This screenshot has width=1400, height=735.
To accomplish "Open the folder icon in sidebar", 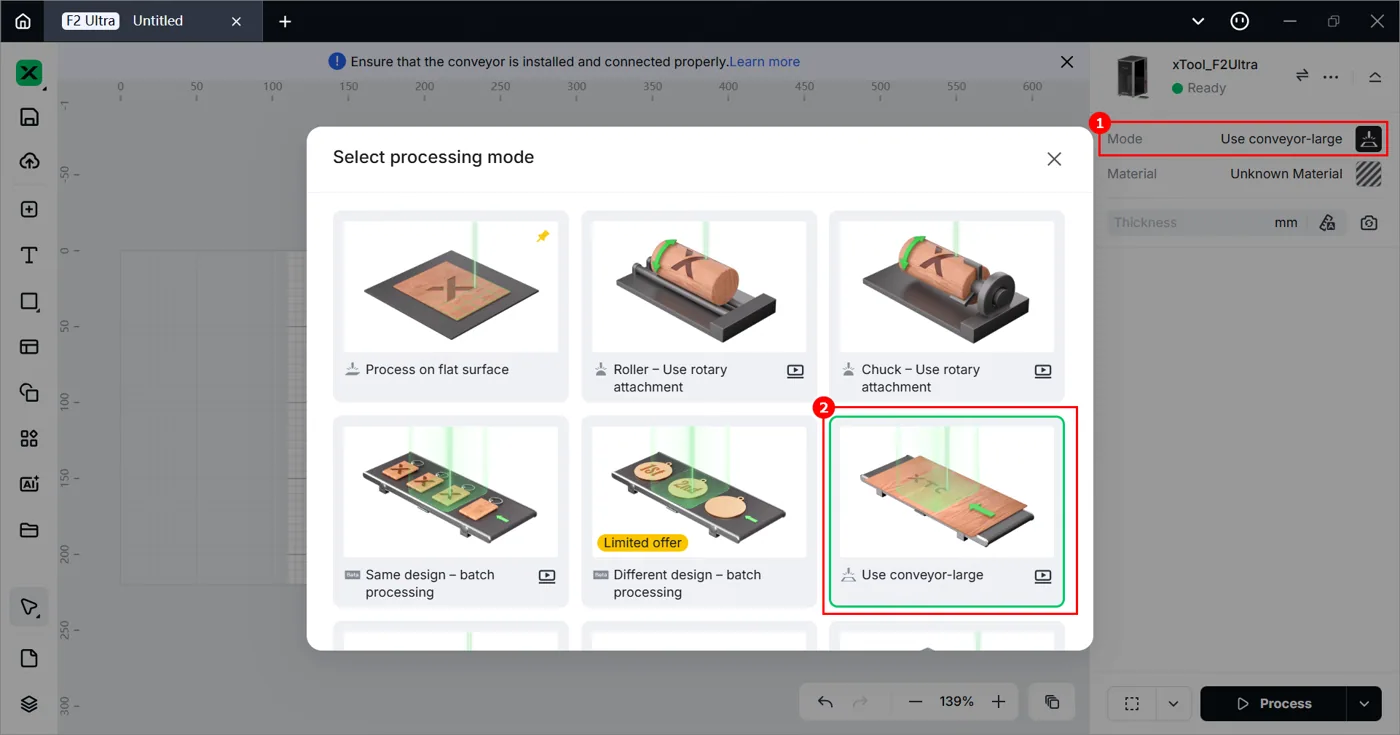I will pos(29,530).
